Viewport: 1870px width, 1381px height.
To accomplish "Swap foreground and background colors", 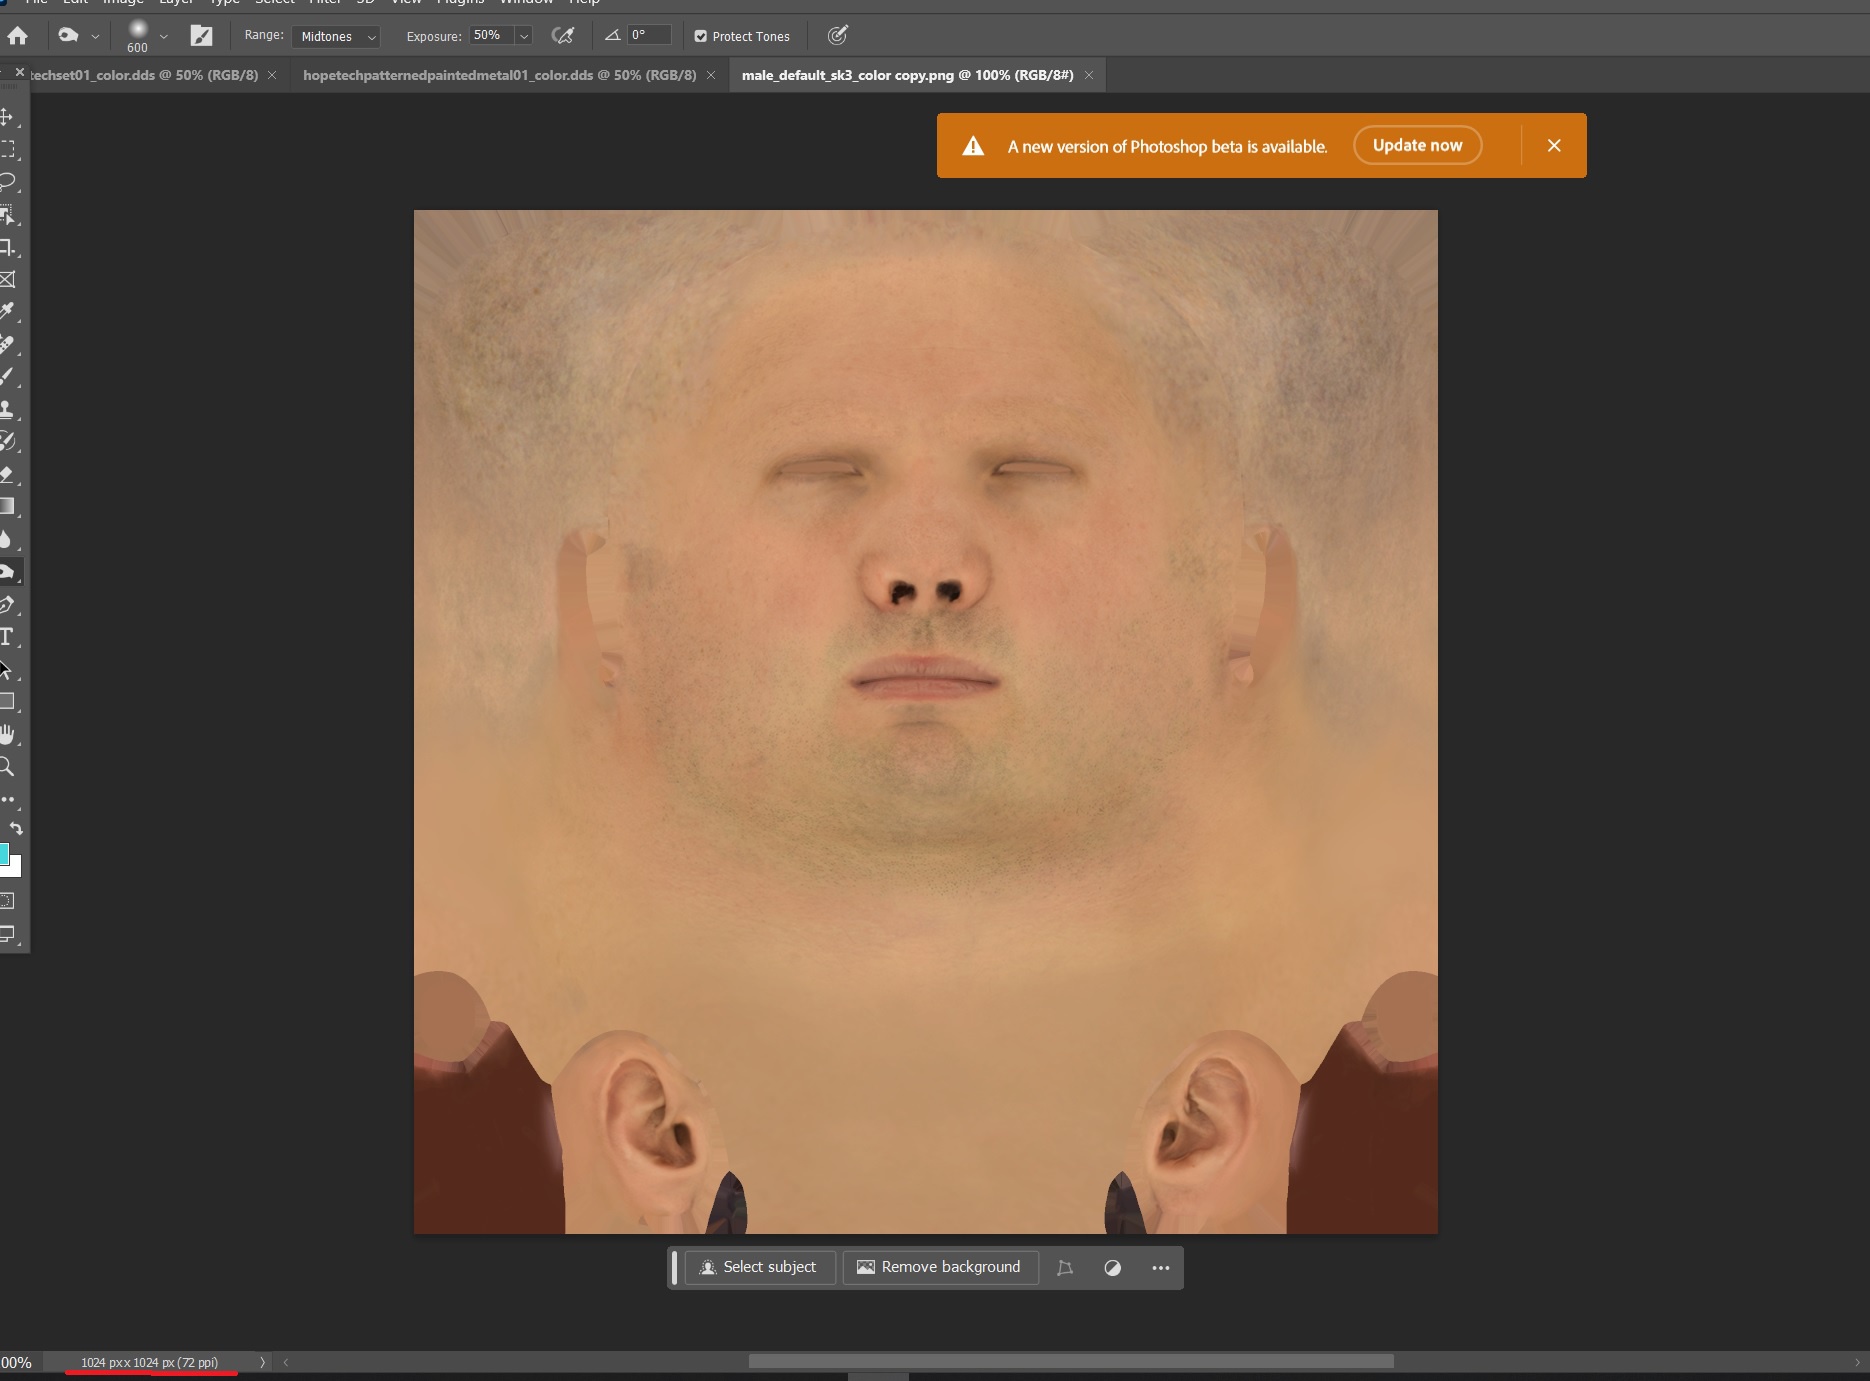I will [x=16, y=828].
